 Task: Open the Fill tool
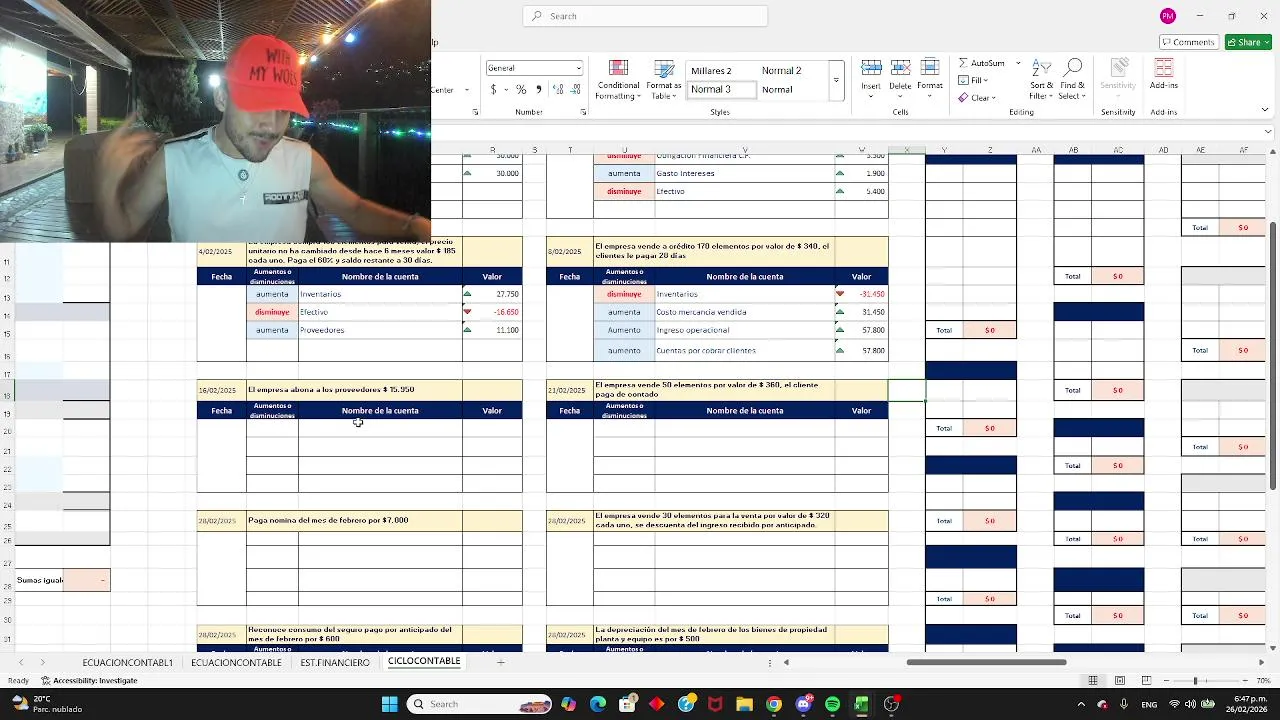tap(973, 80)
